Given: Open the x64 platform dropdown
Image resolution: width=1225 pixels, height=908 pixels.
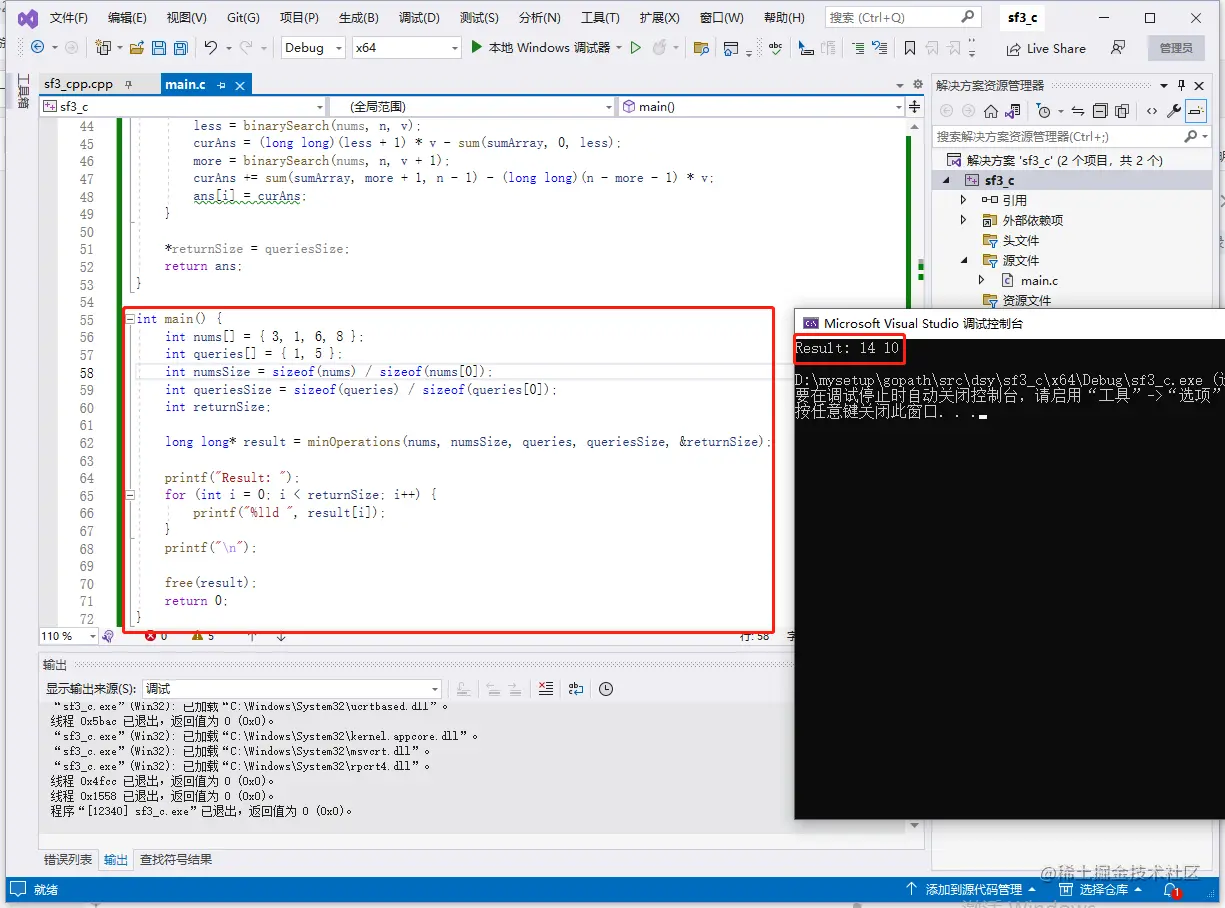Looking at the screenshot, I should [407, 47].
